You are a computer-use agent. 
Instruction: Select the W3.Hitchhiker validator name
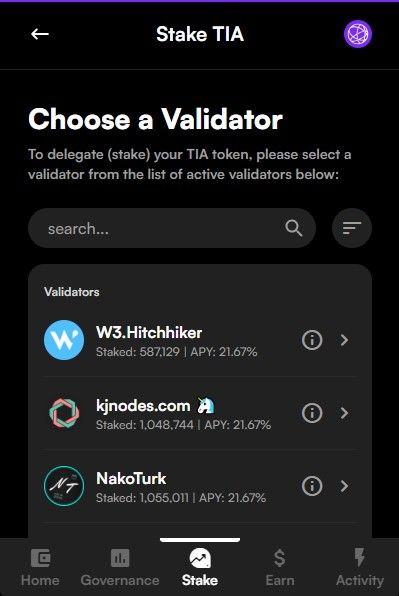(x=149, y=333)
